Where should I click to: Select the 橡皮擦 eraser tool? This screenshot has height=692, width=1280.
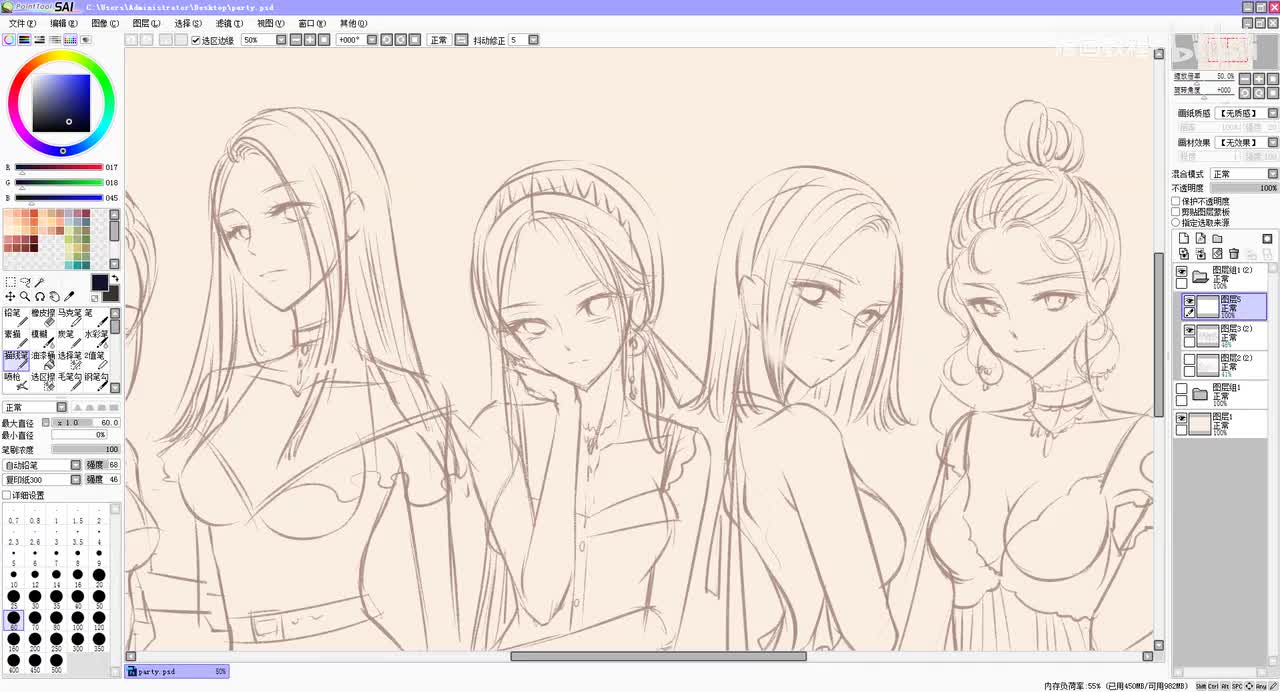point(43,318)
